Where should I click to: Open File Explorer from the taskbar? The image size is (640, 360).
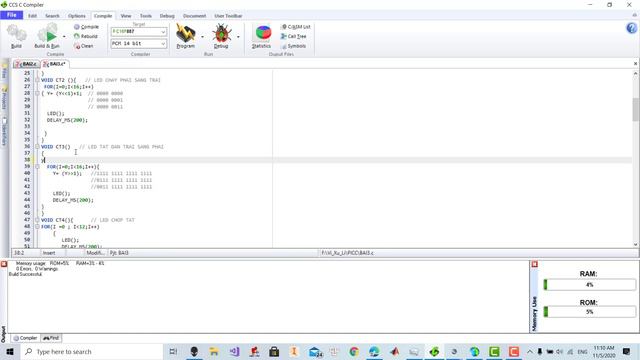tap(214, 351)
